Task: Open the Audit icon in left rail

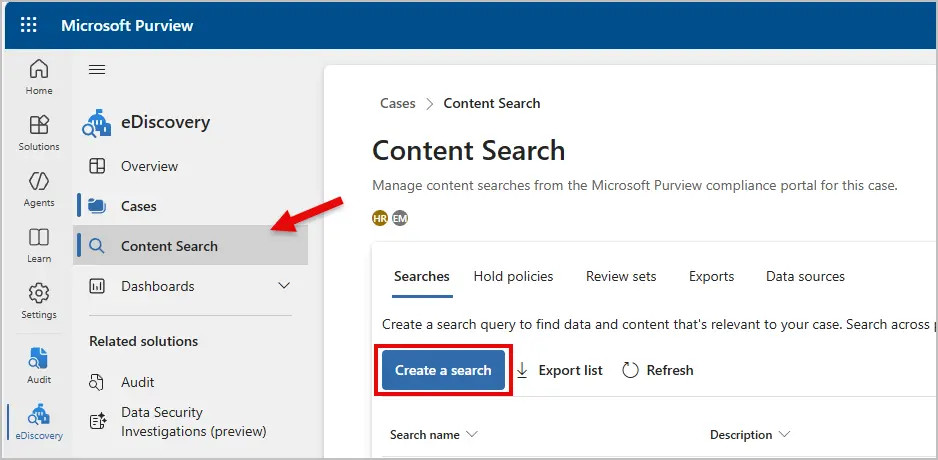Action: (x=39, y=366)
